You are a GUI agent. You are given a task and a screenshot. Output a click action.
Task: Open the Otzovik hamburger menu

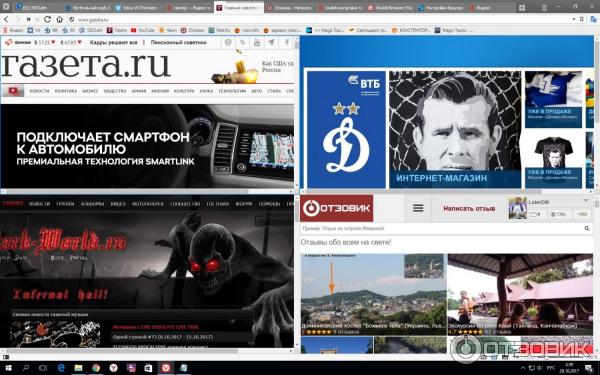418,208
